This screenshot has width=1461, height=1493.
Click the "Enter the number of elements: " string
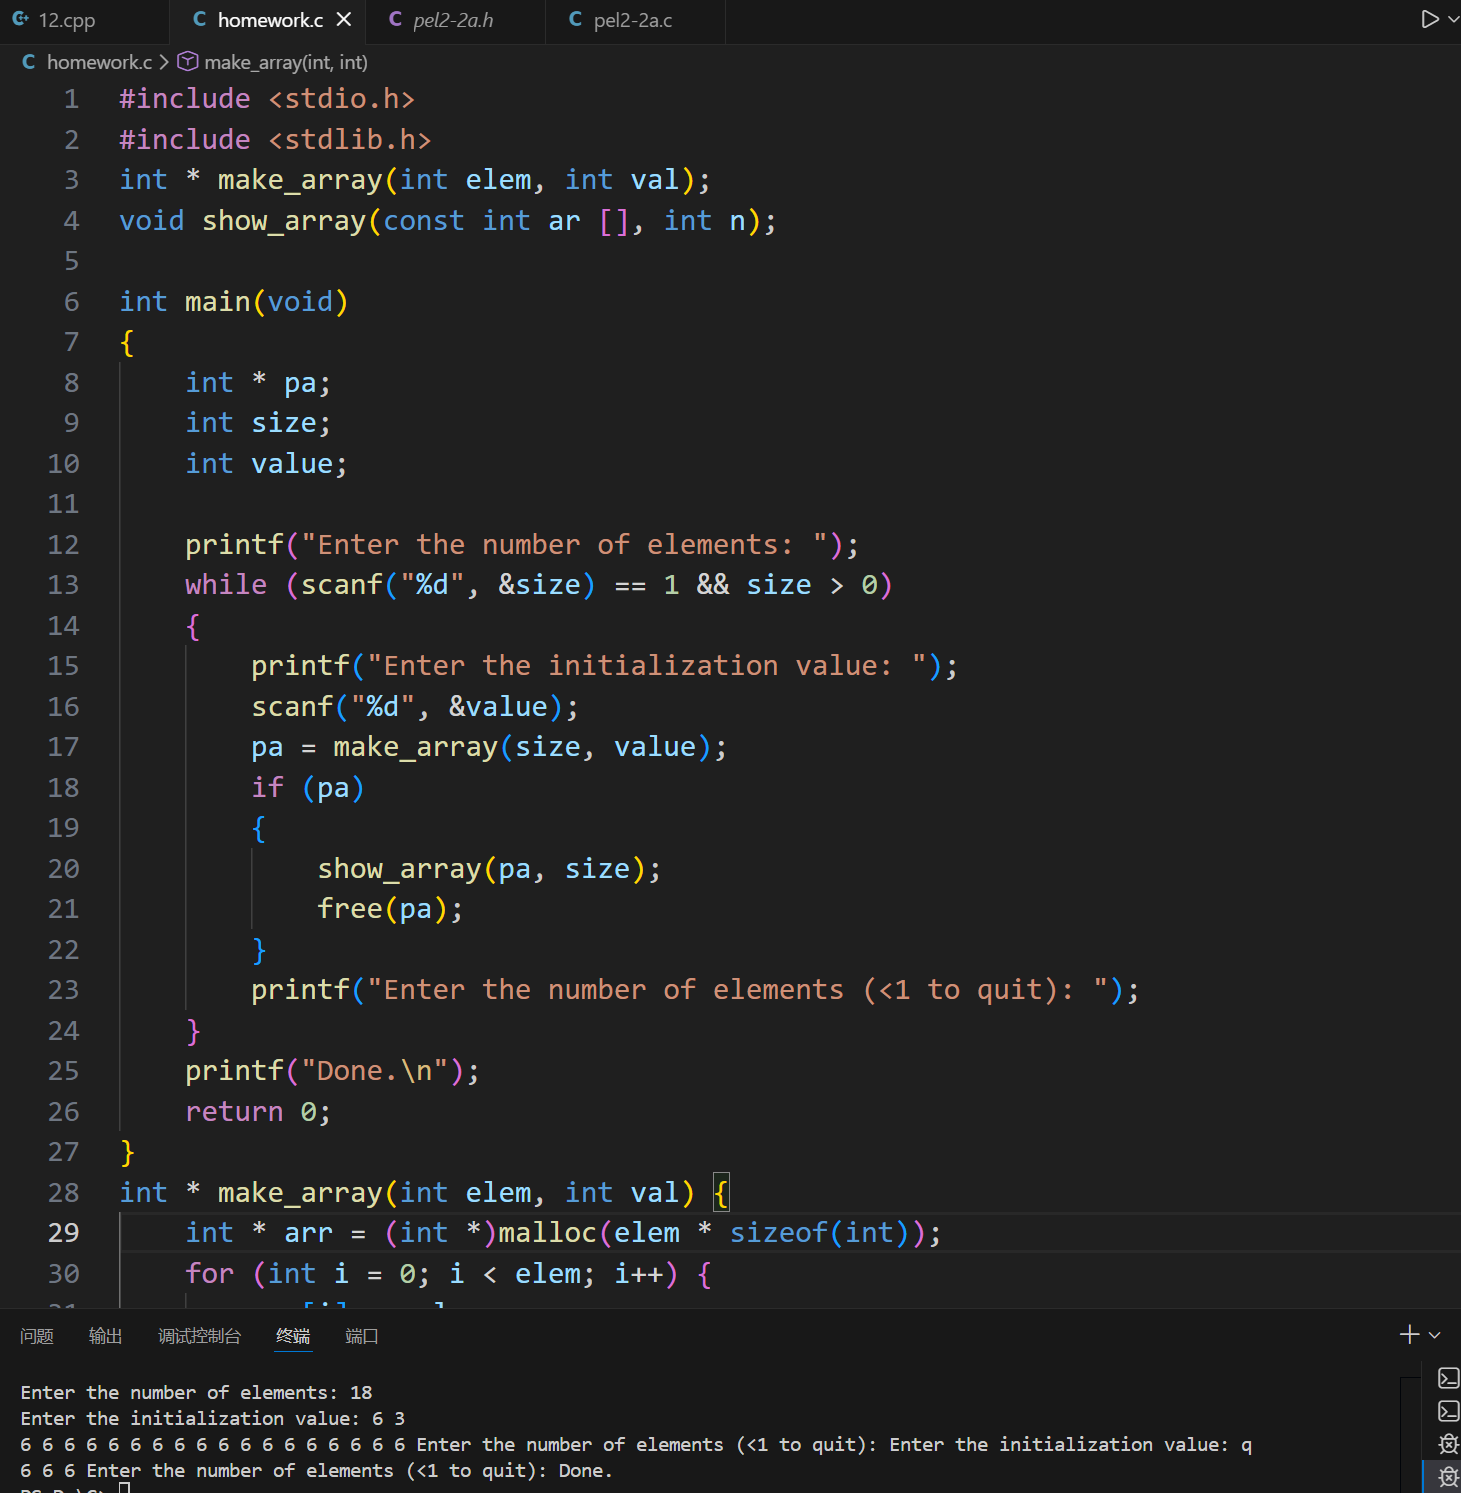565,545
